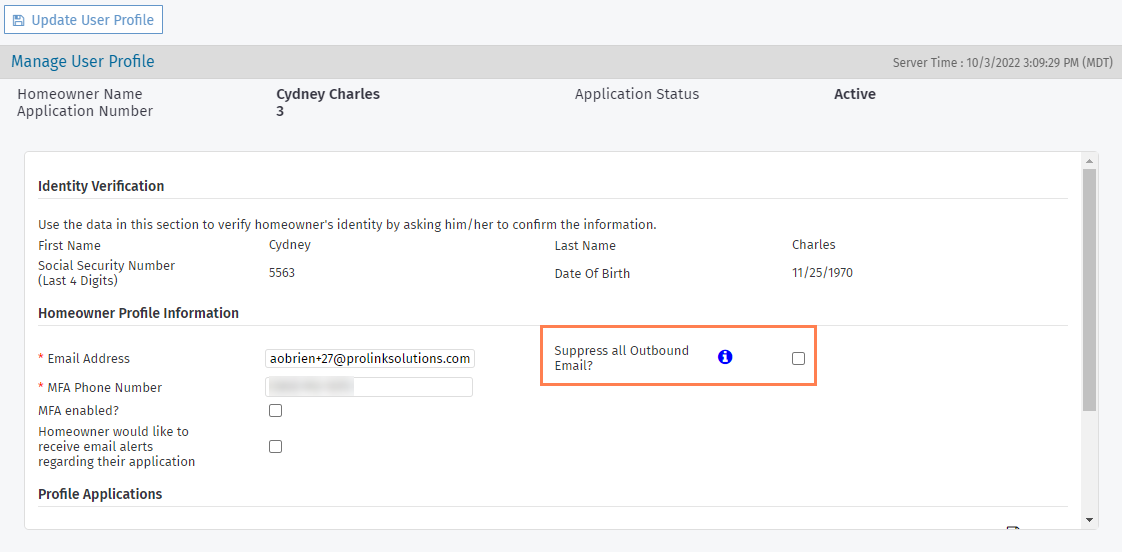Click the Server Time timestamp
The height and width of the screenshot is (552, 1122).
click(x=1002, y=63)
